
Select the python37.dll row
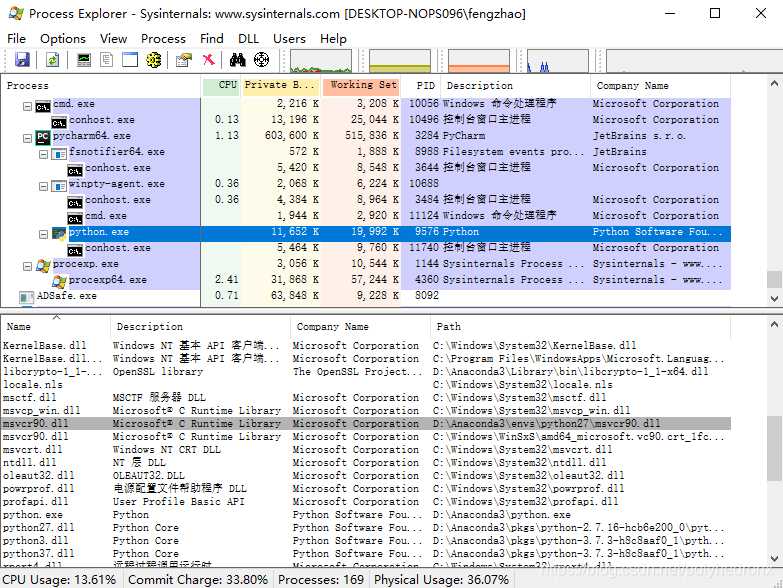(366, 554)
